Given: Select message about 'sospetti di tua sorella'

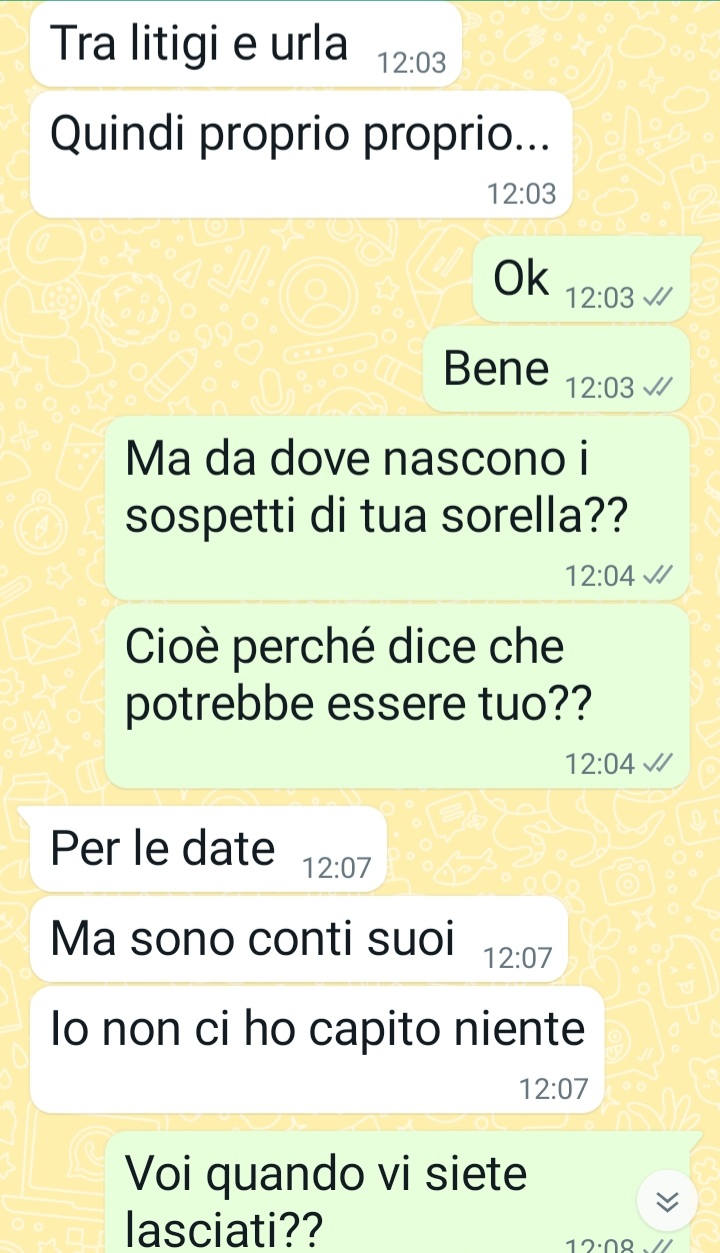Looking at the screenshot, I should 396,507.
